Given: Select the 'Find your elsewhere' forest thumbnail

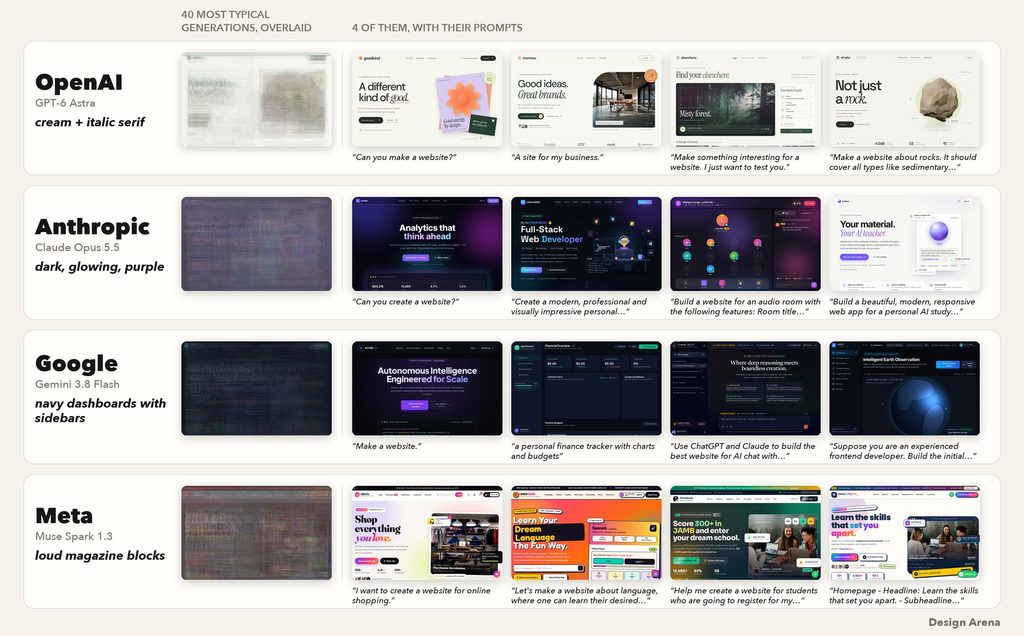Looking at the screenshot, I should tap(745, 100).
